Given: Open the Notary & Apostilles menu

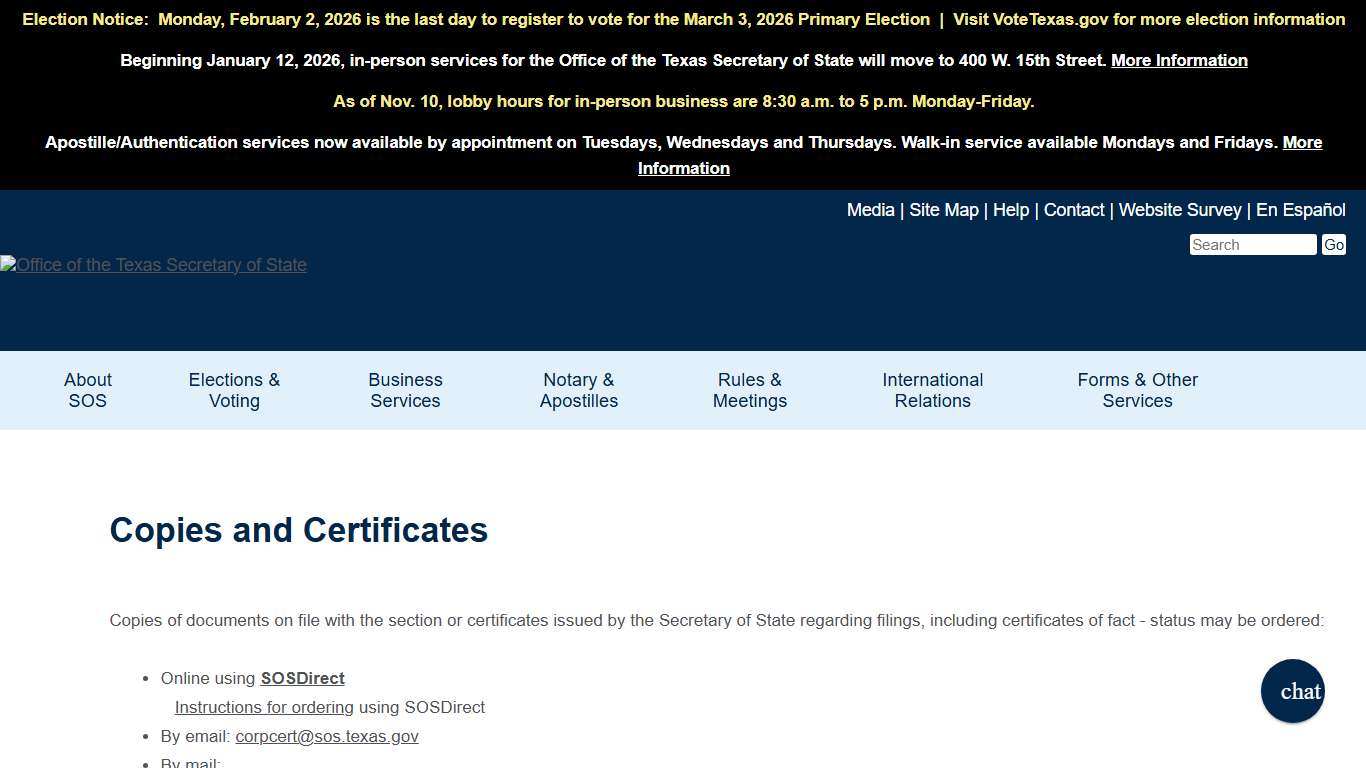Looking at the screenshot, I should (x=578, y=390).
